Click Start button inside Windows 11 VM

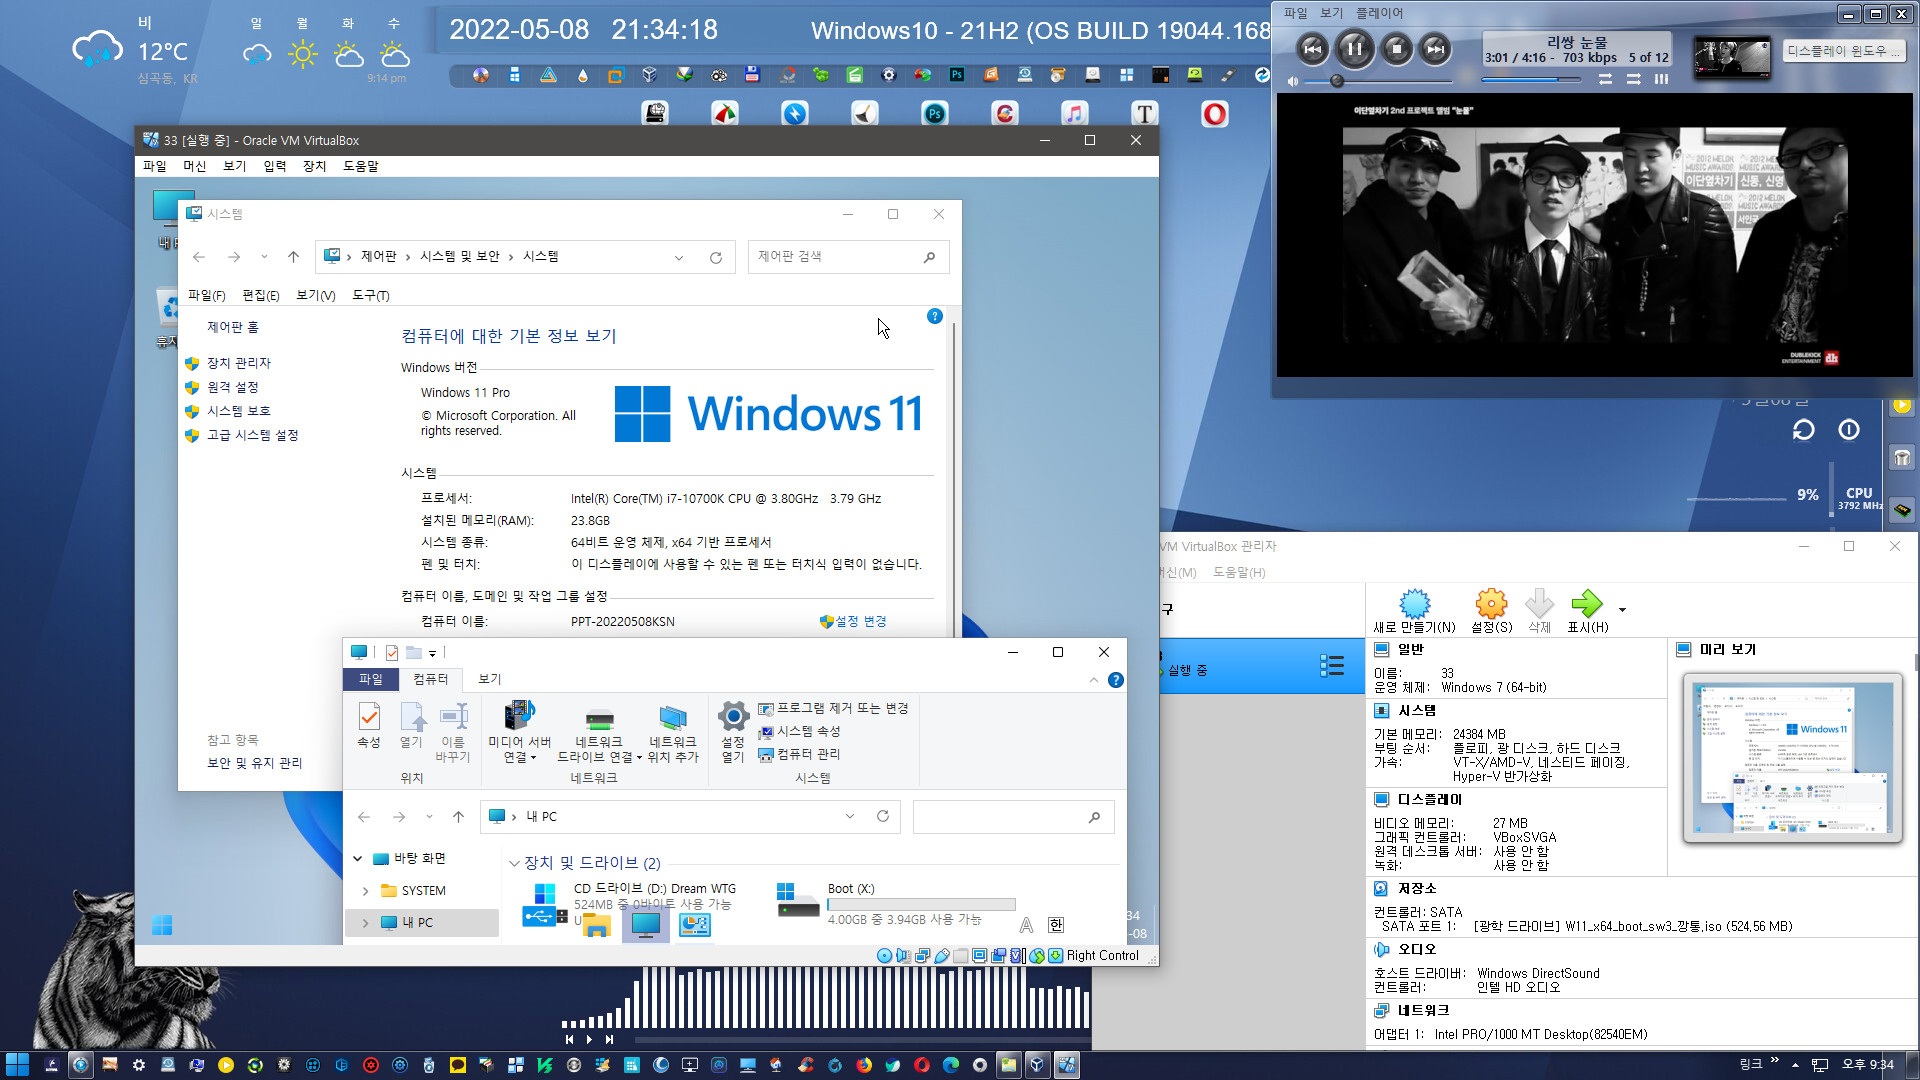click(162, 925)
